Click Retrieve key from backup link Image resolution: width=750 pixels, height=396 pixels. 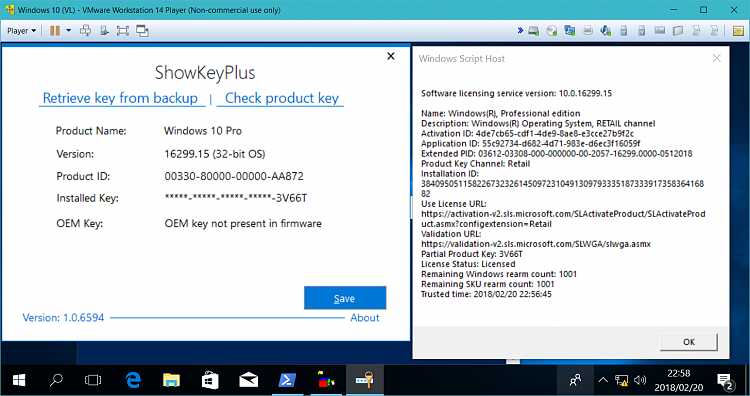(x=120, y=98)
